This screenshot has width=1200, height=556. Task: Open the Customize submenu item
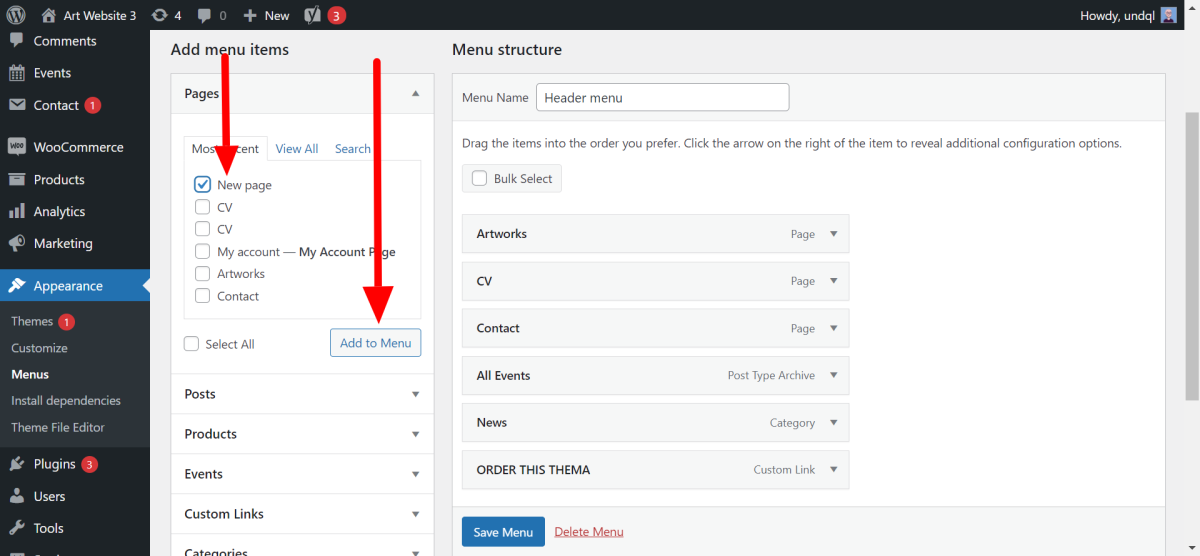[39, 348]
